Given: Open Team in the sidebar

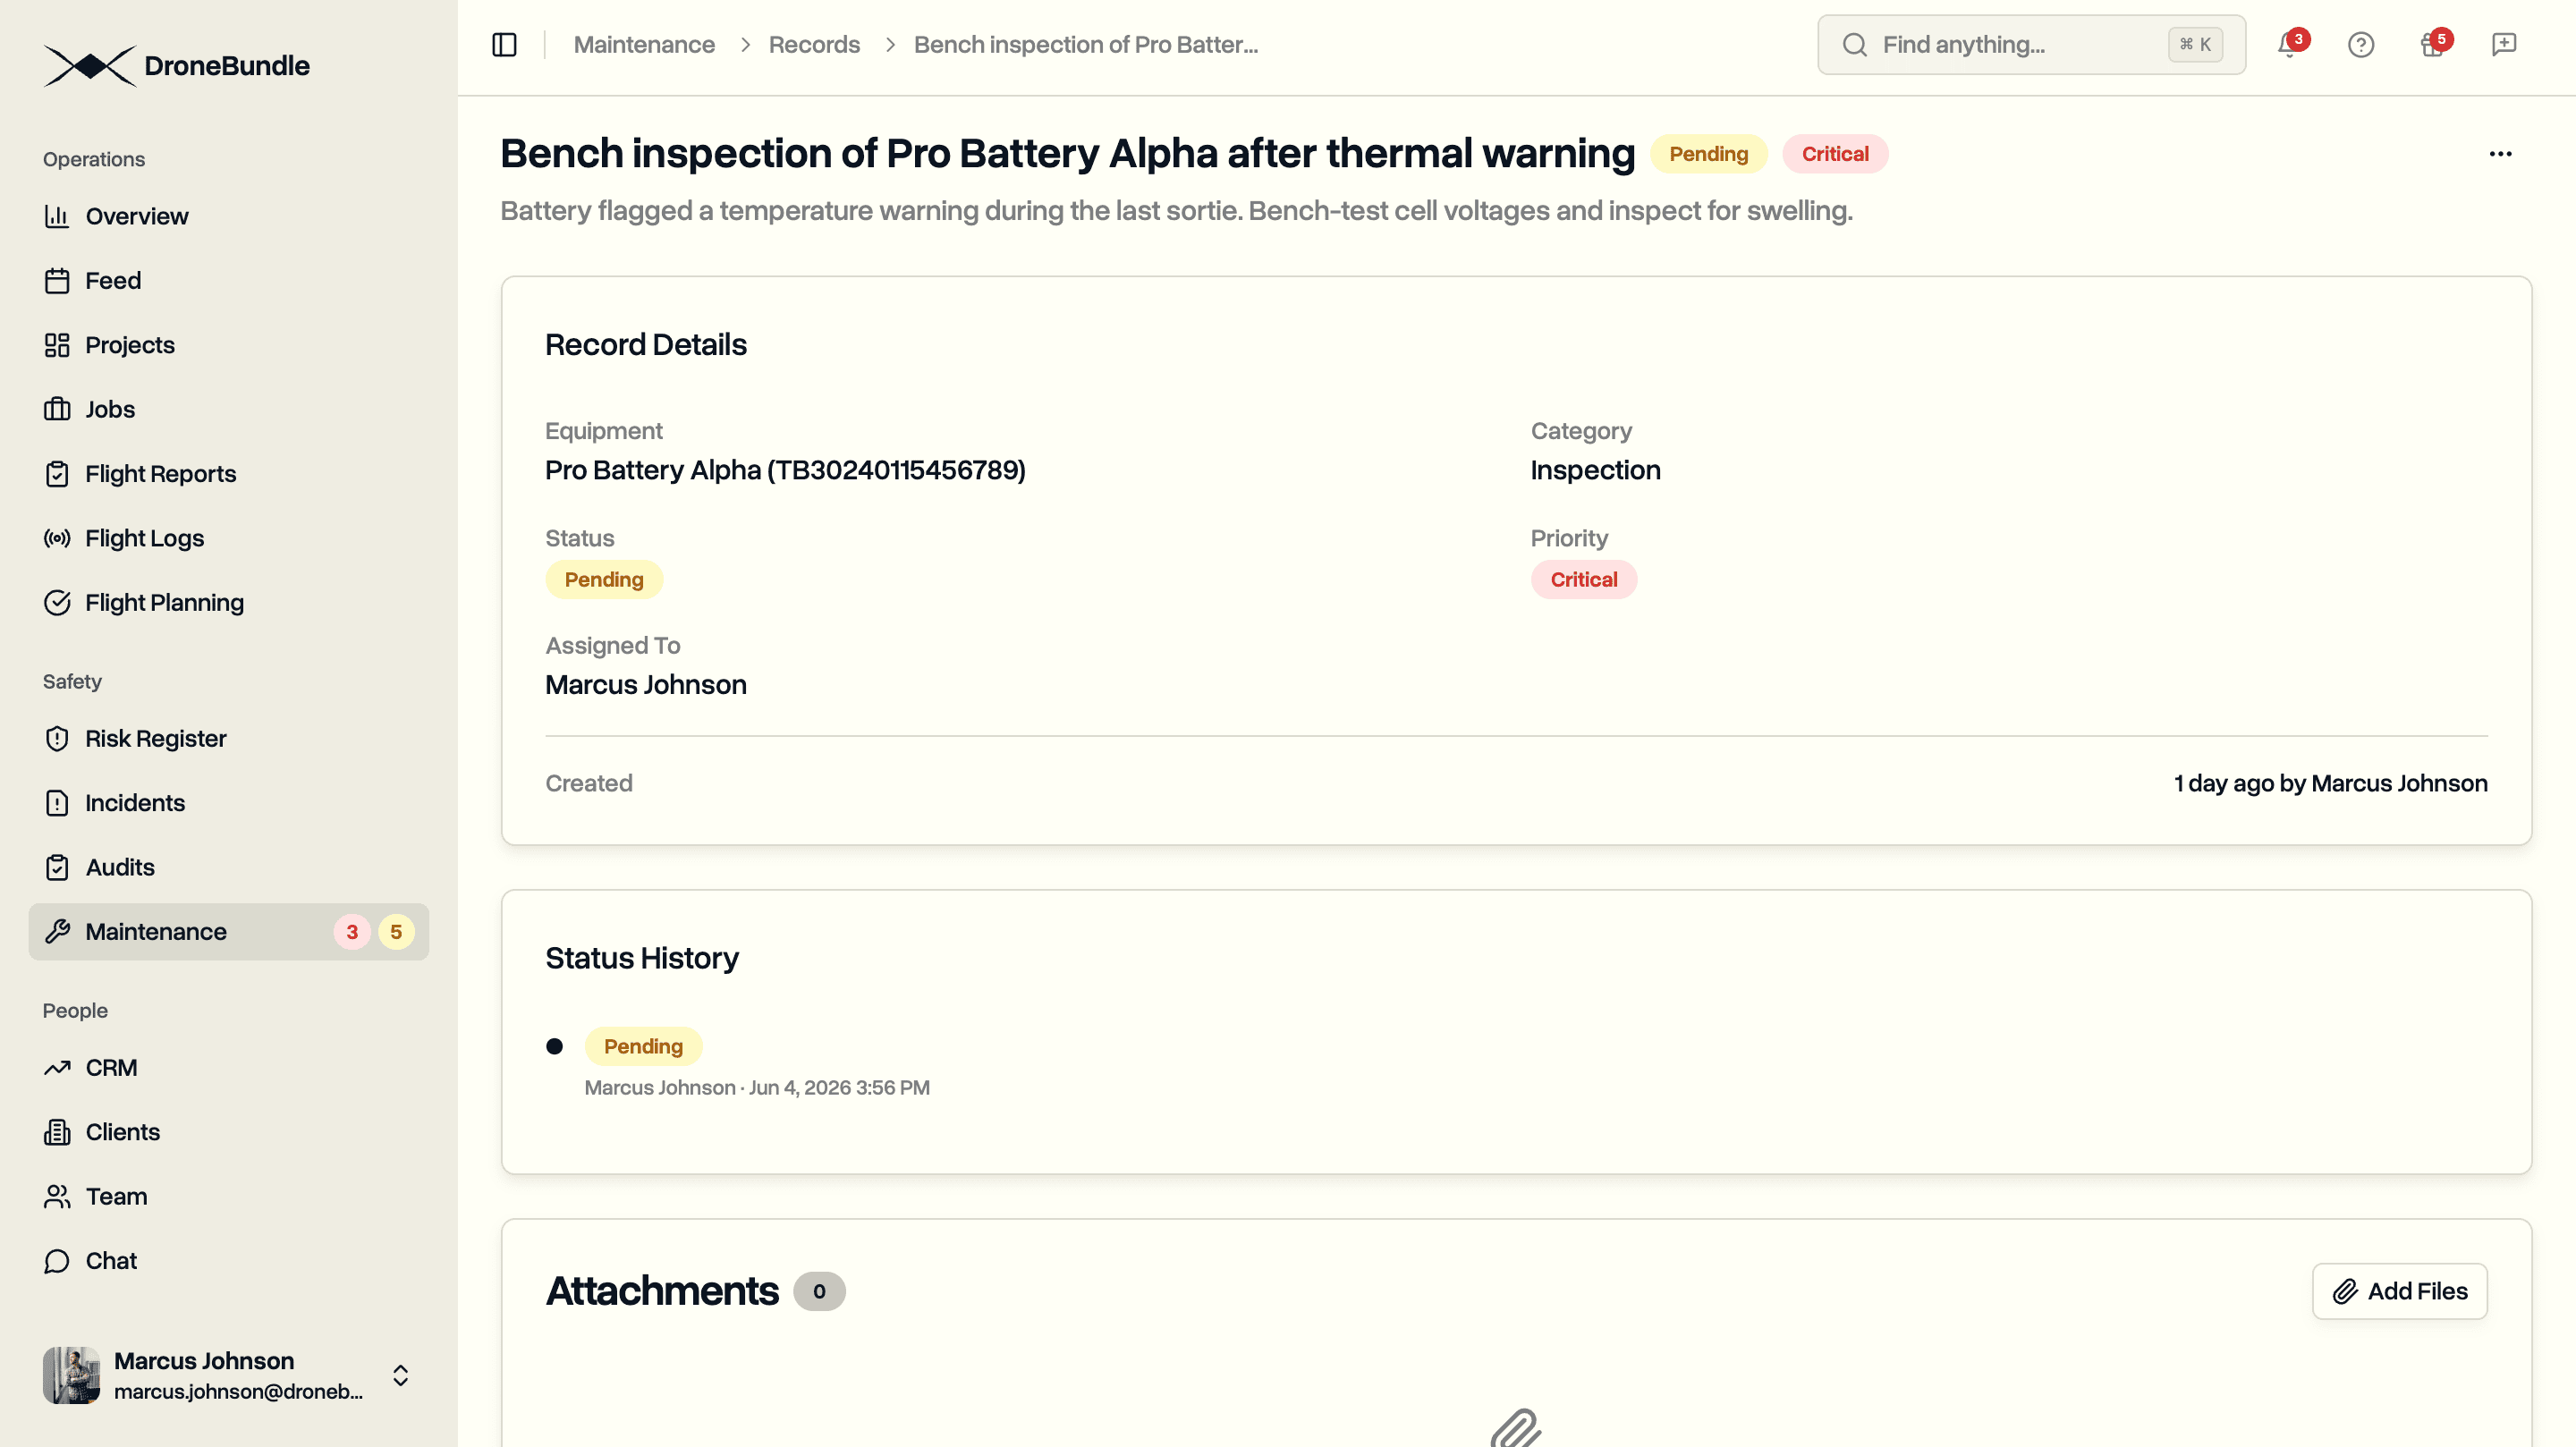Looking at the screenshot, I should pyautogui.click(x=228, y=1197).
